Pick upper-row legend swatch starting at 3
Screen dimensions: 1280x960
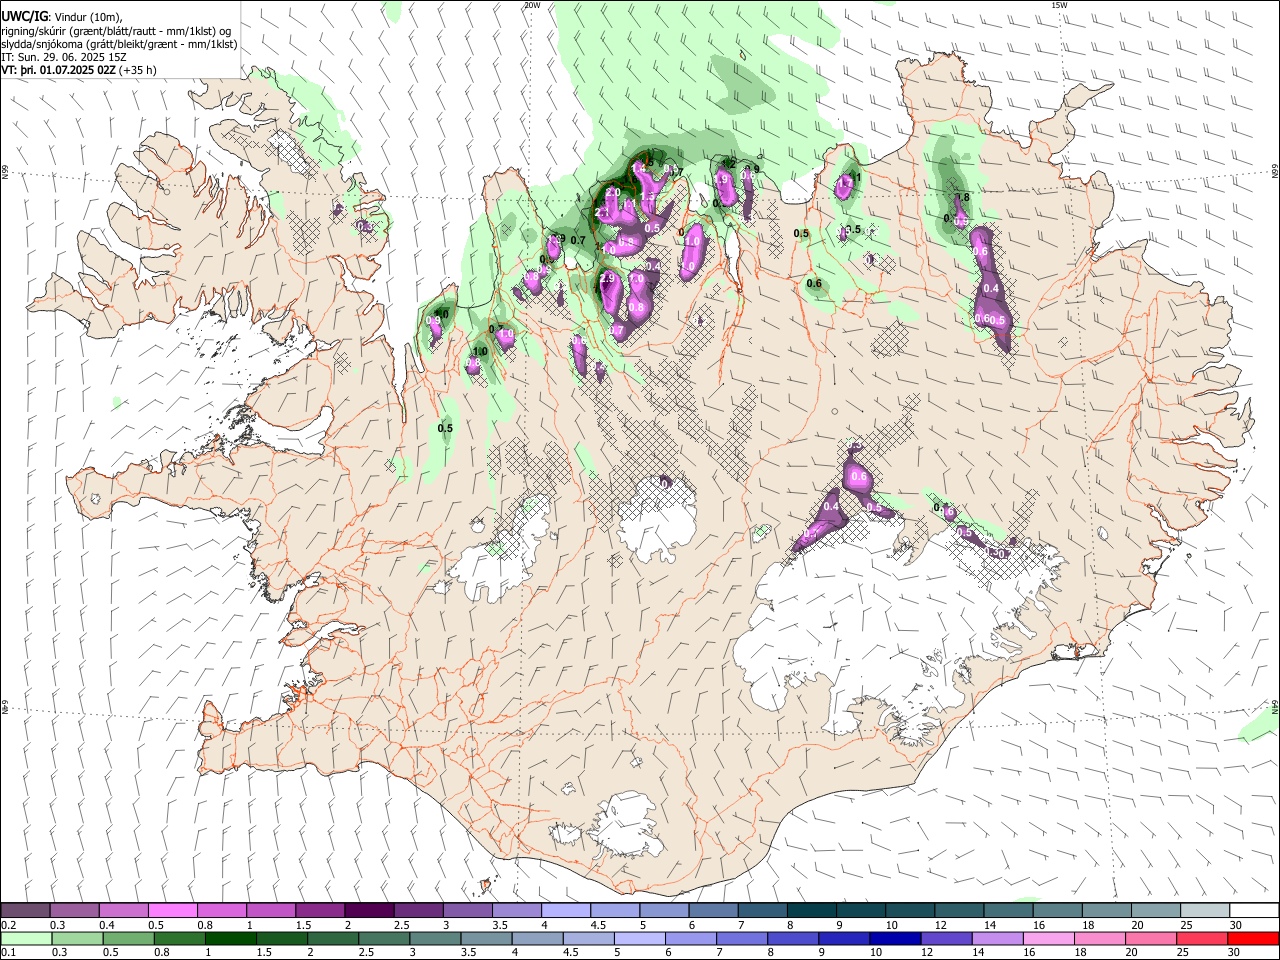467,911
